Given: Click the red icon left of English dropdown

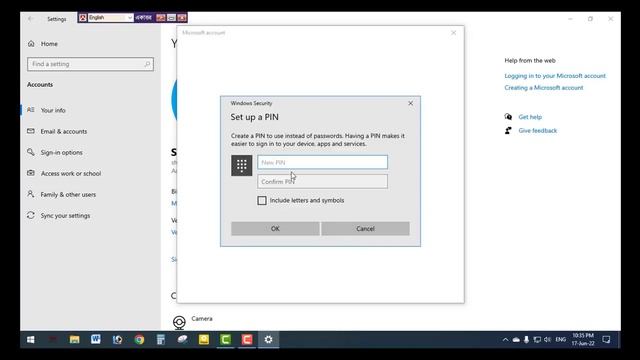Looking at the screenshot, I should tap(83, 18).
